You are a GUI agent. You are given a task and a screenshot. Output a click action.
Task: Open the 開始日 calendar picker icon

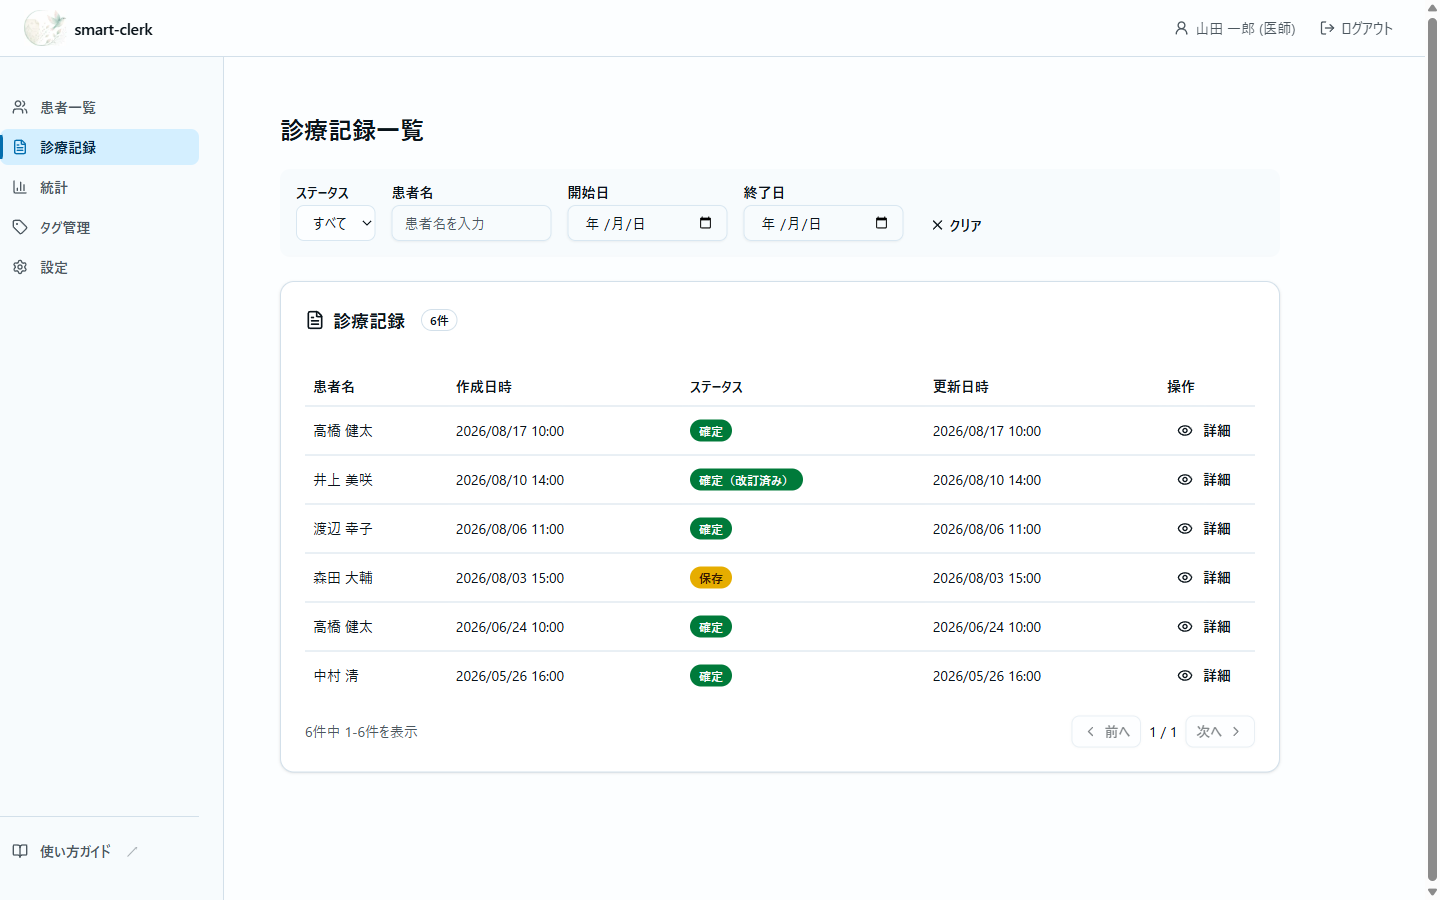705,223
